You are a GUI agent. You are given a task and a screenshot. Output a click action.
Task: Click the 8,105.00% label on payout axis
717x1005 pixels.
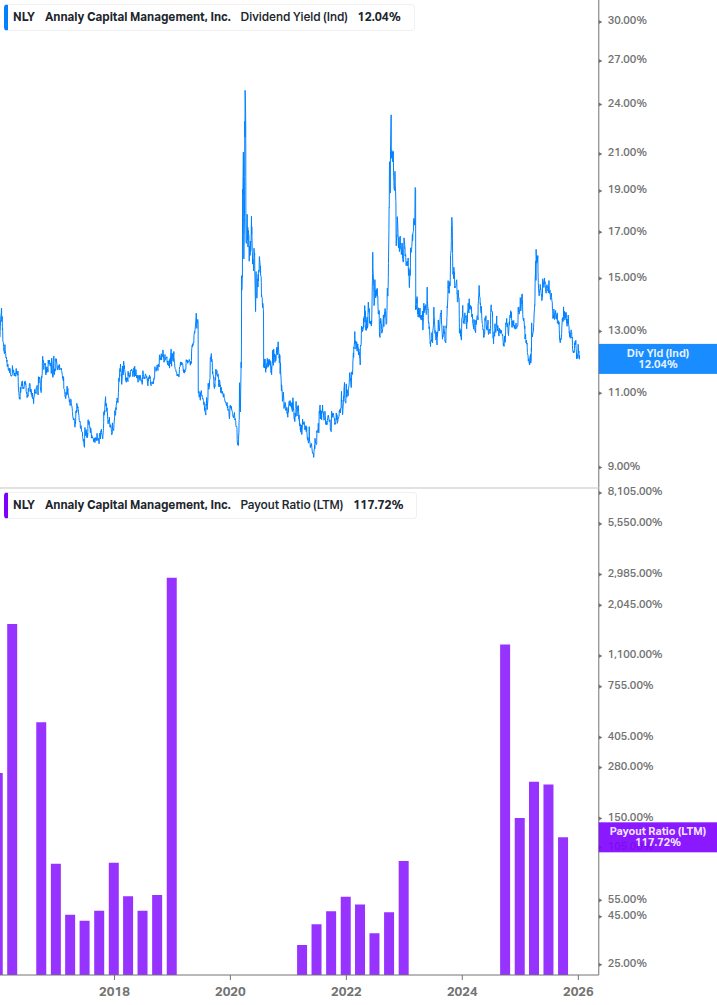click(x=635, y=491)
